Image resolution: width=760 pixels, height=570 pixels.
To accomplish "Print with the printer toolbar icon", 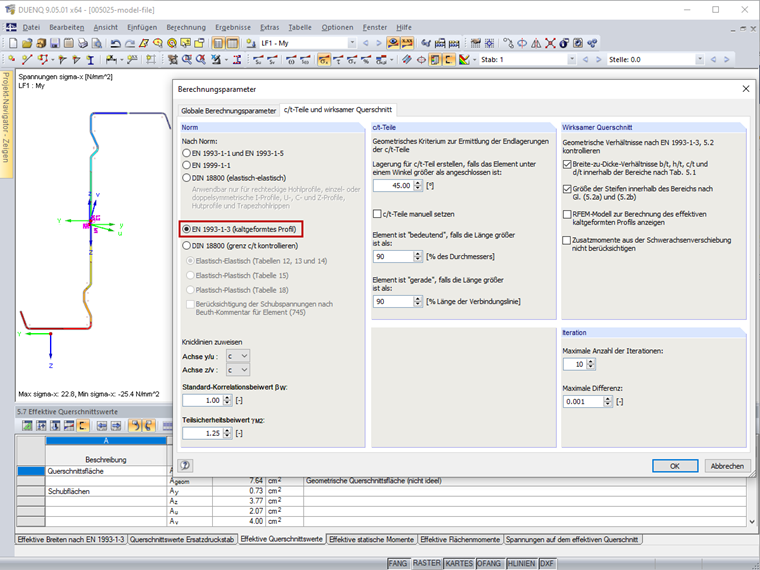I will pyautogui.click(x=83, y=43).
